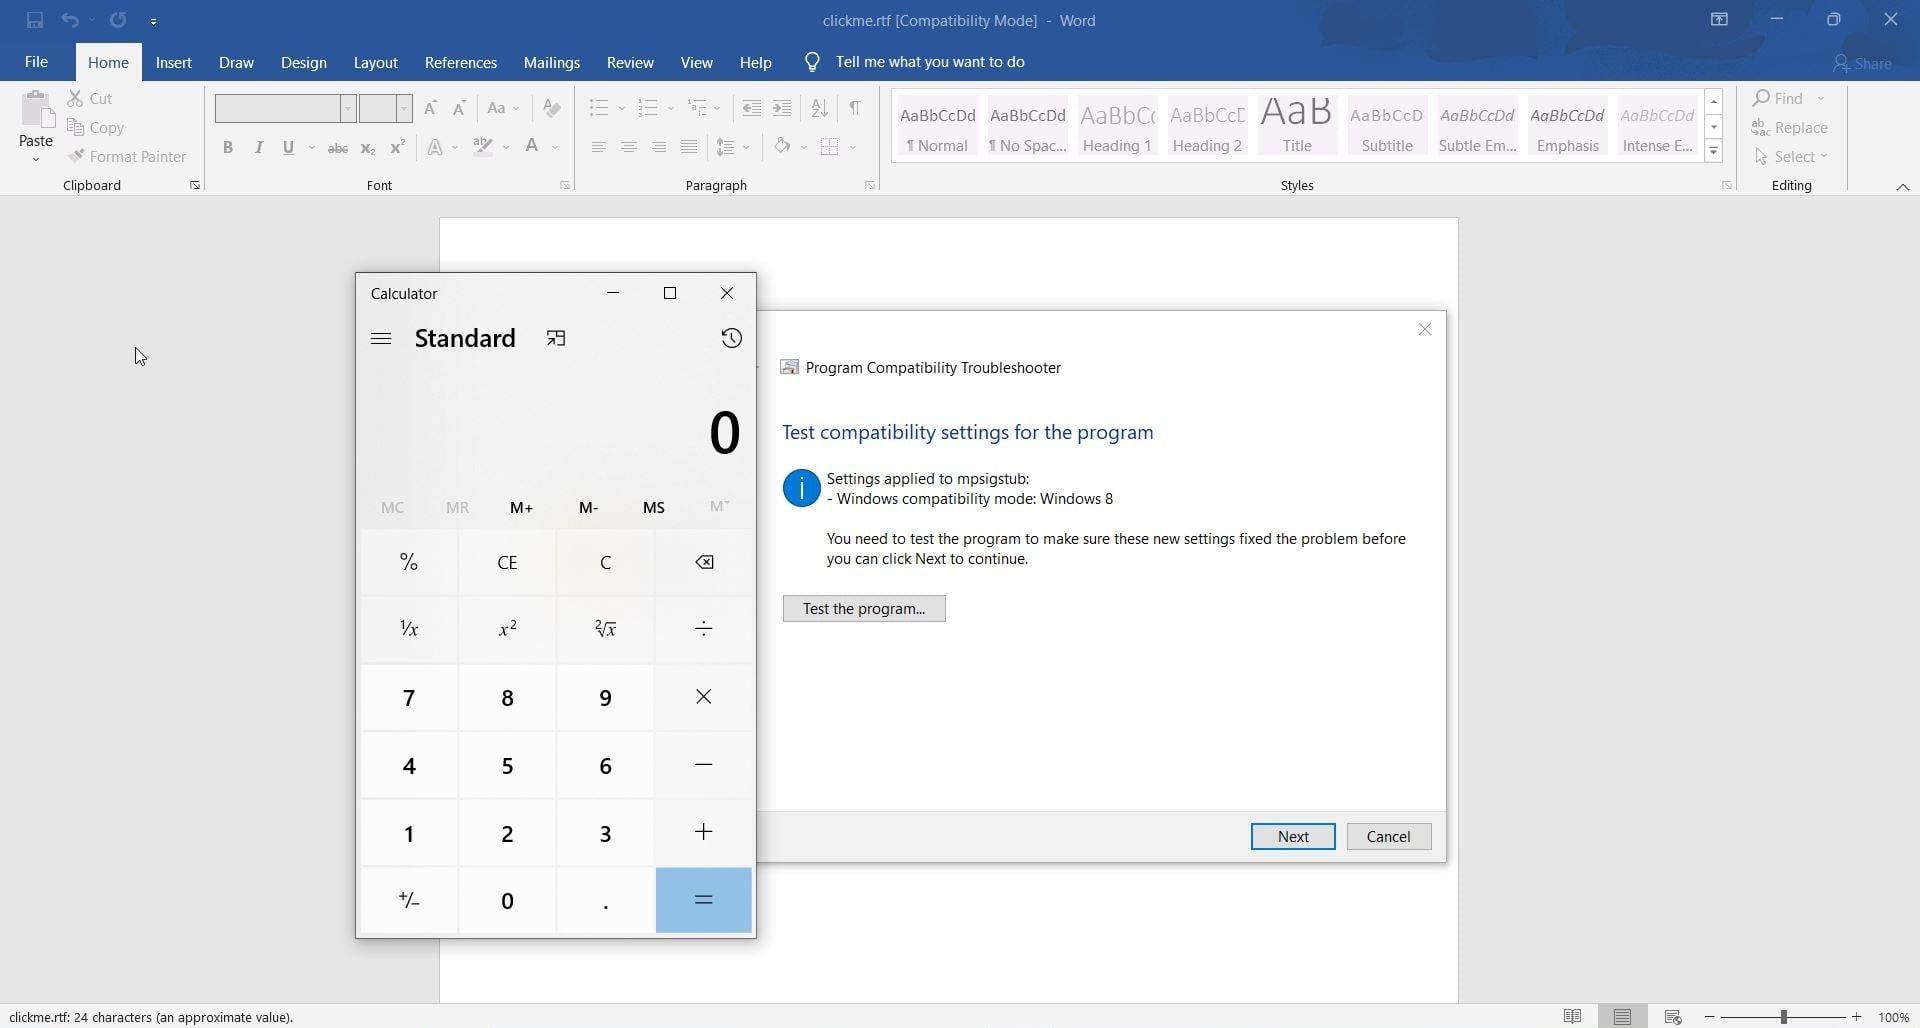Toggle show paragraph marks icon
This screenshot has width=1920, height=1028.
[x=855, y=108]
